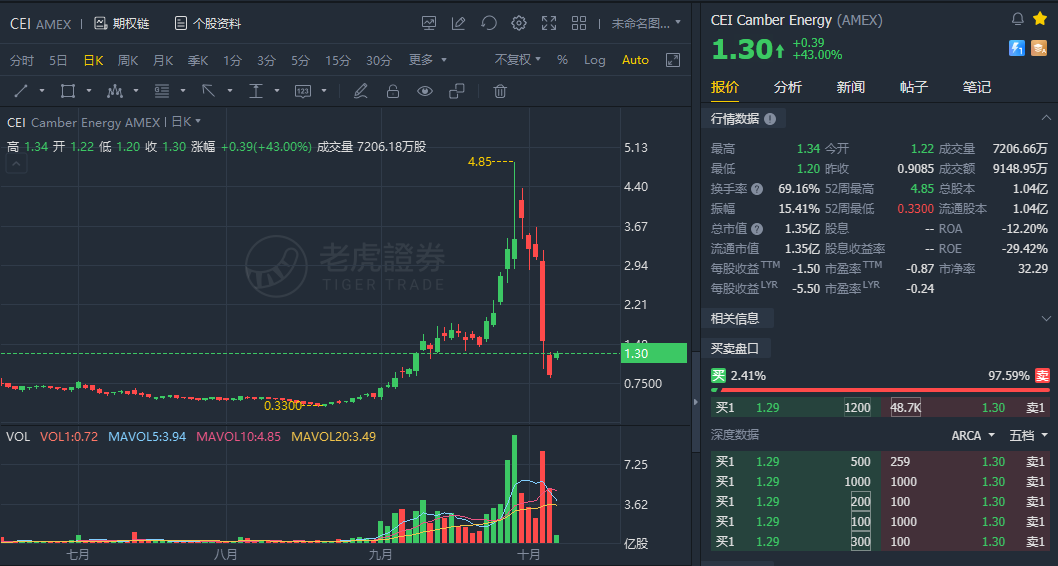
Task: Toggle drawings visibility eye icon
Action: click(x=424, y=91)
